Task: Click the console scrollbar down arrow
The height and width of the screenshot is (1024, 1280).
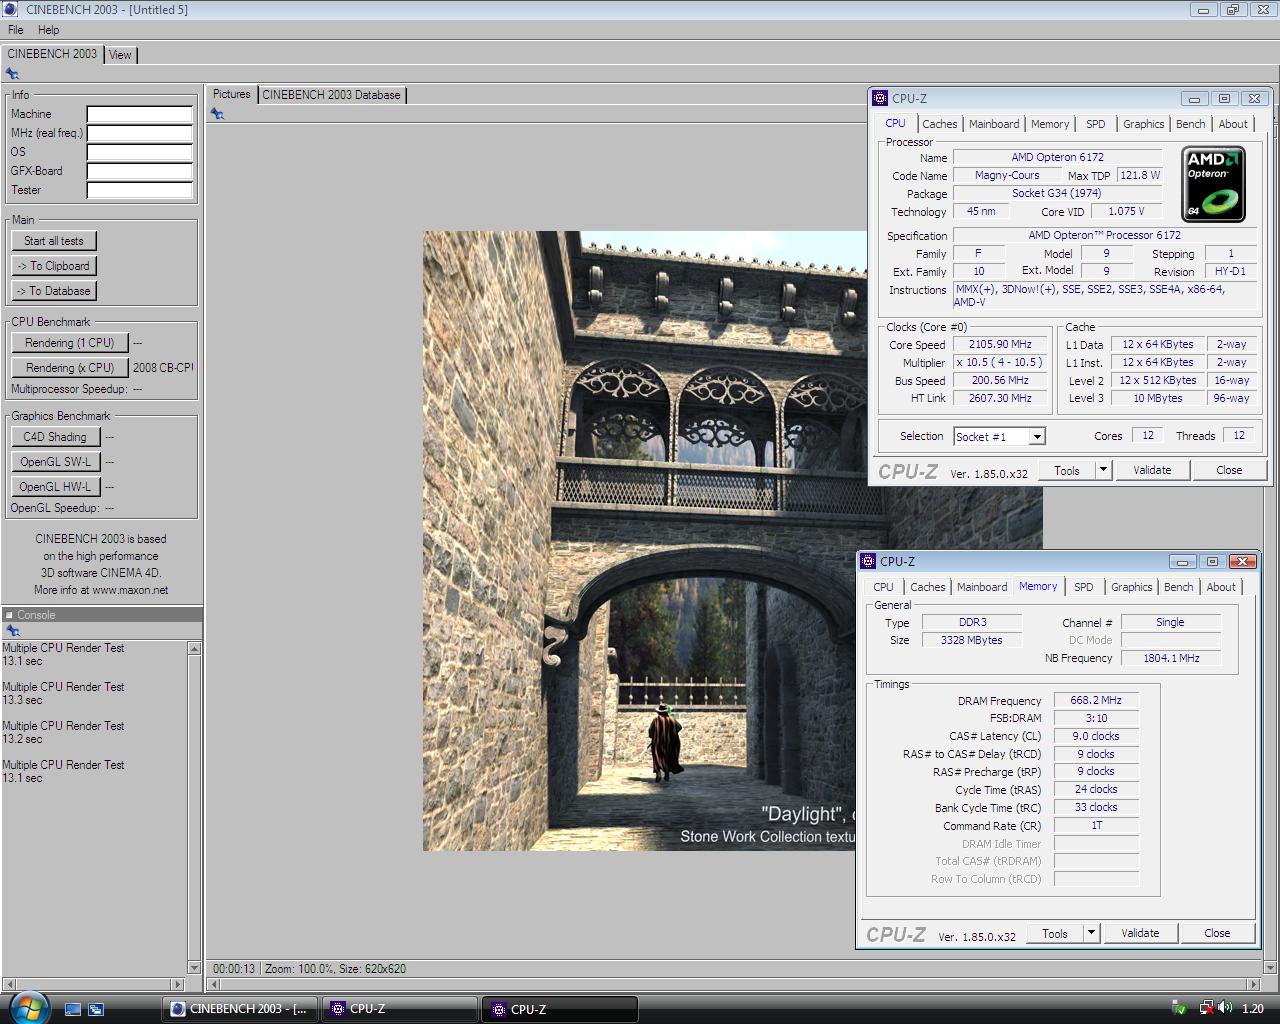Action: 194,967
